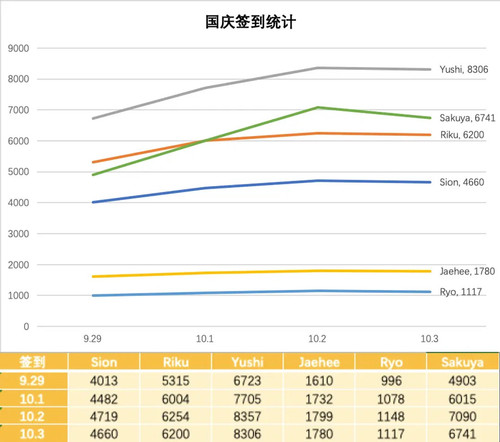Select cell with value 1732
The width and height of the screenshot is (500, 442).
point(319,399)
